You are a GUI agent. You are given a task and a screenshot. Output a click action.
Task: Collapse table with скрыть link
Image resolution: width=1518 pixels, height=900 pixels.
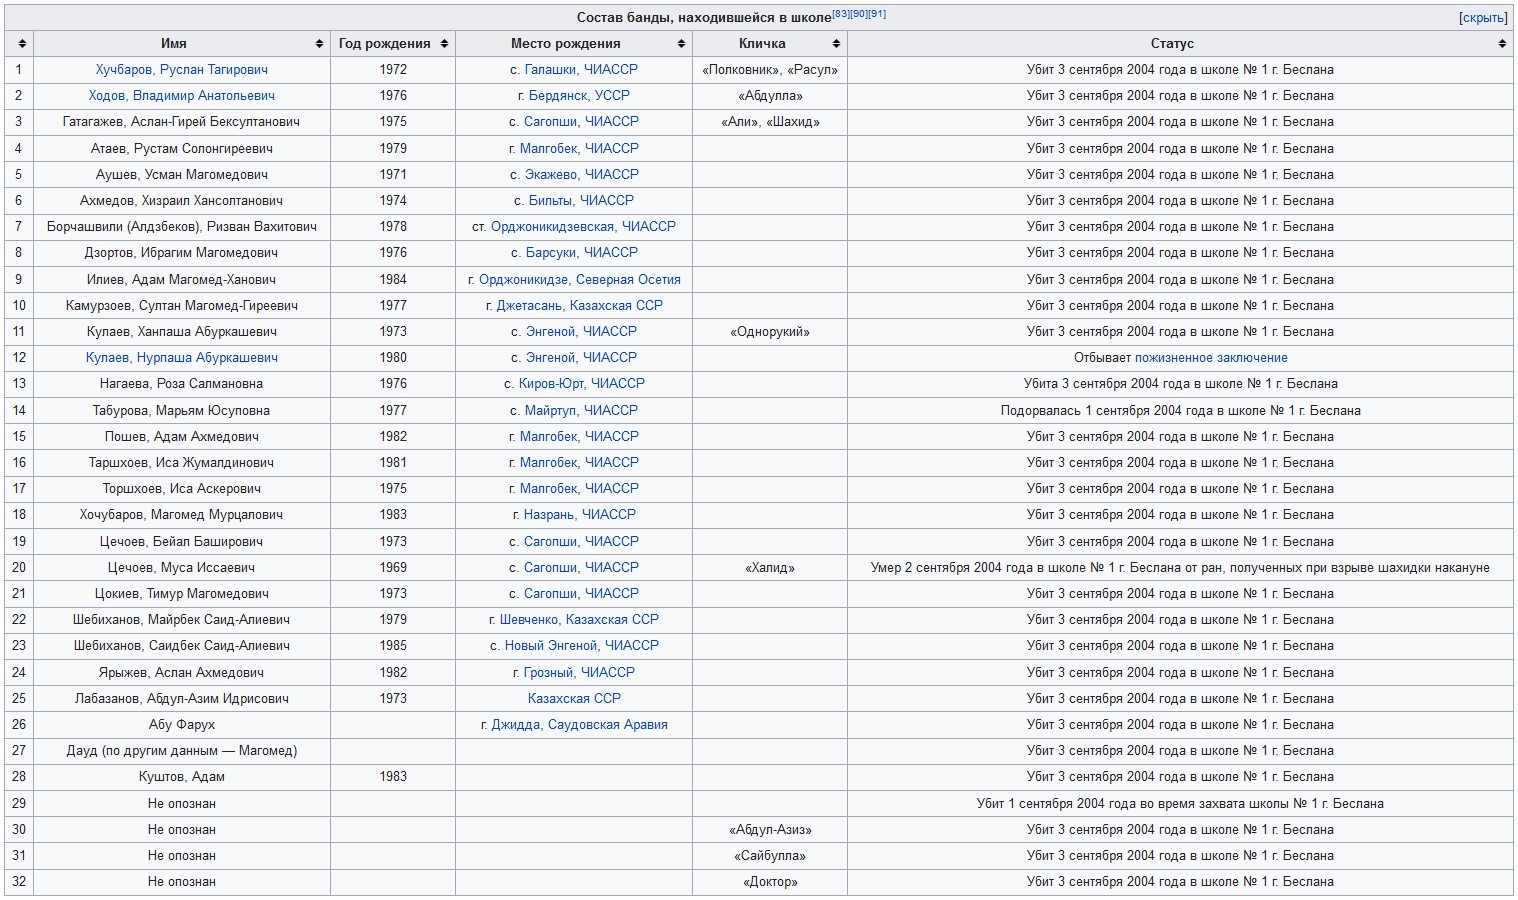click(1483, 18)
